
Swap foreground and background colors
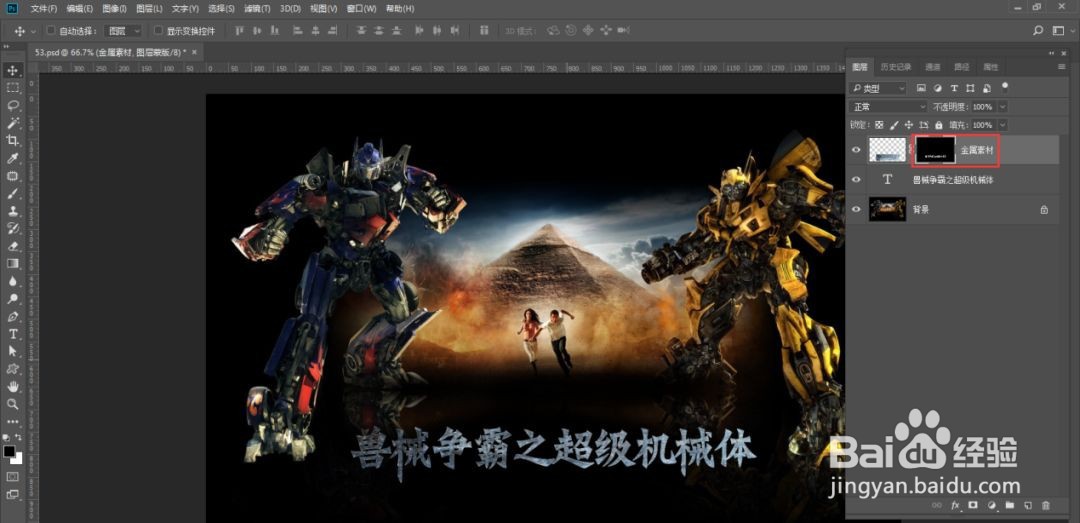pos(19,437)
